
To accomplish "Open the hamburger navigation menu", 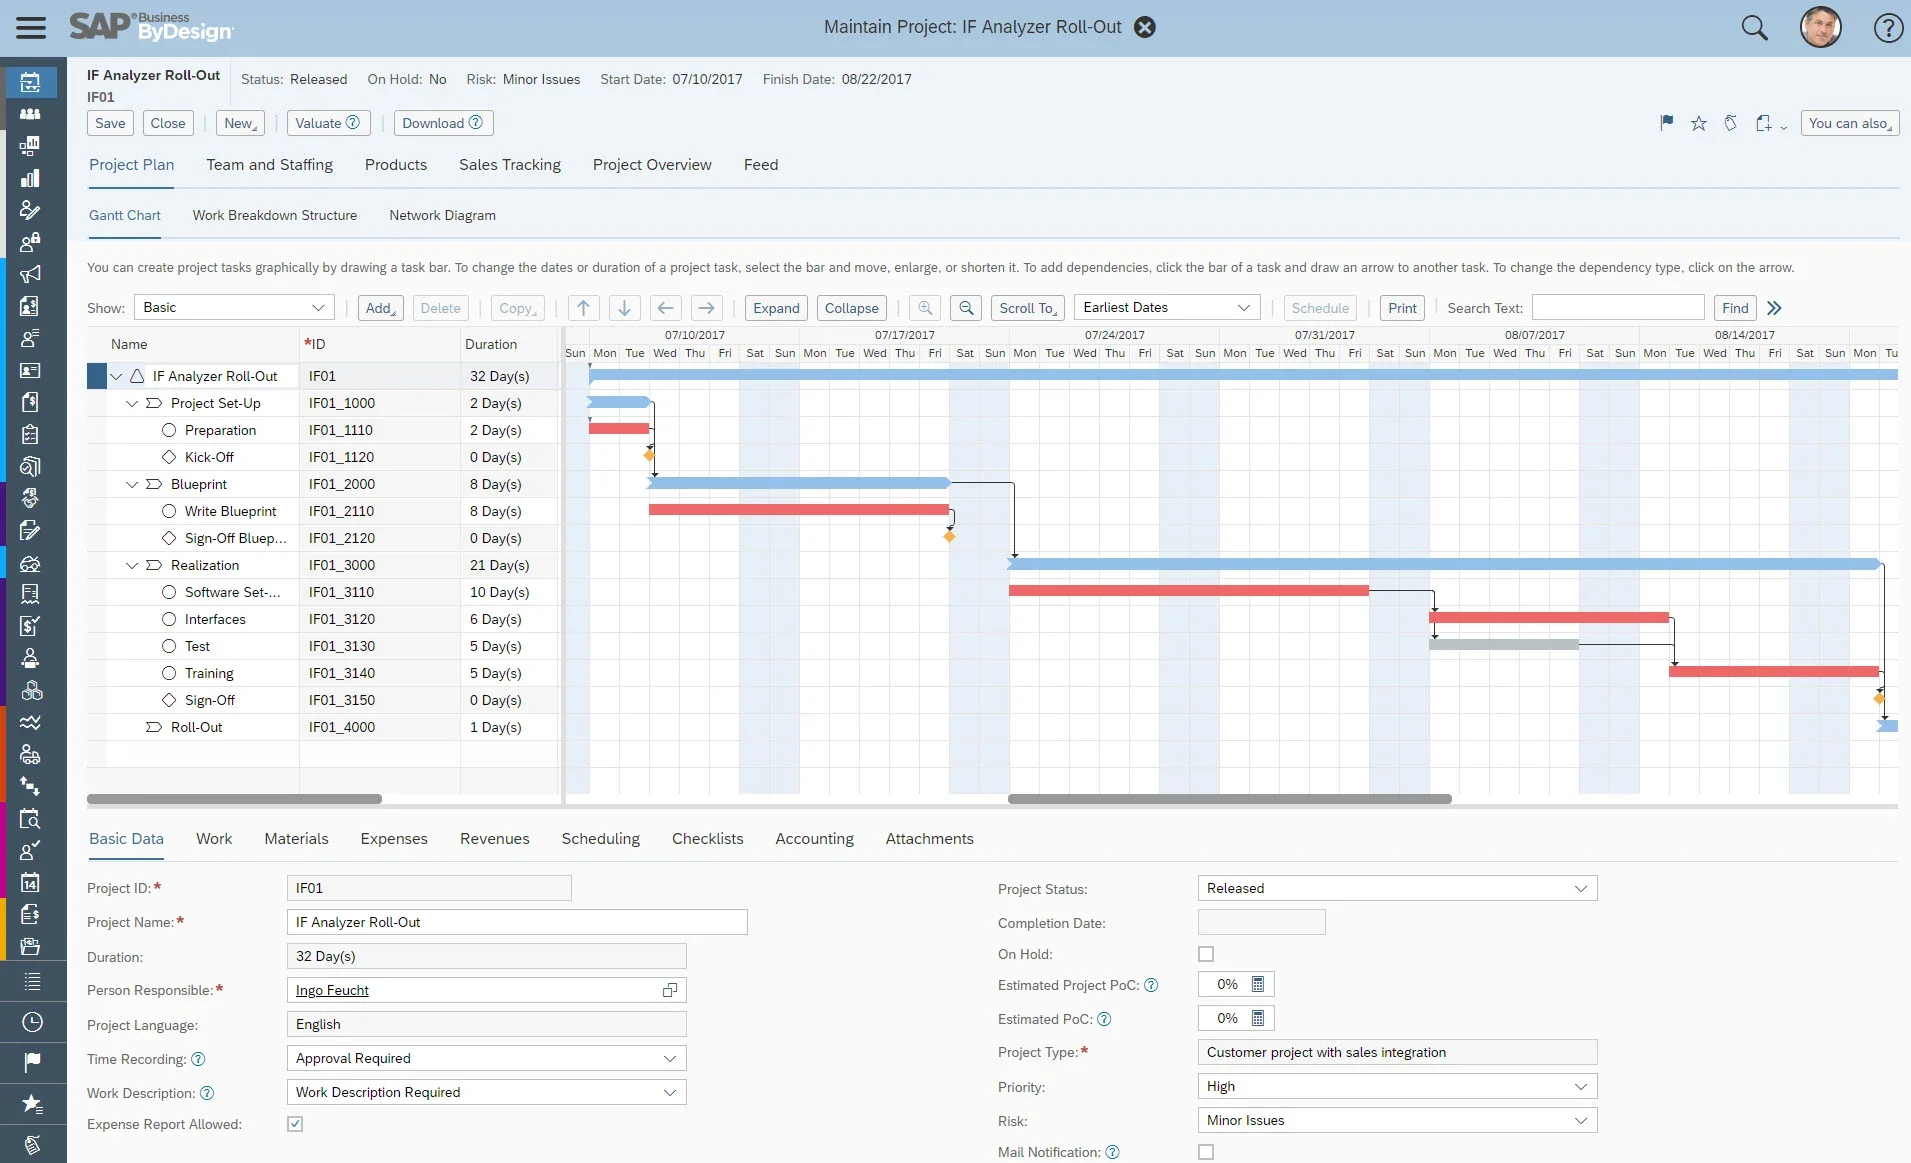I will pos(31,27).
